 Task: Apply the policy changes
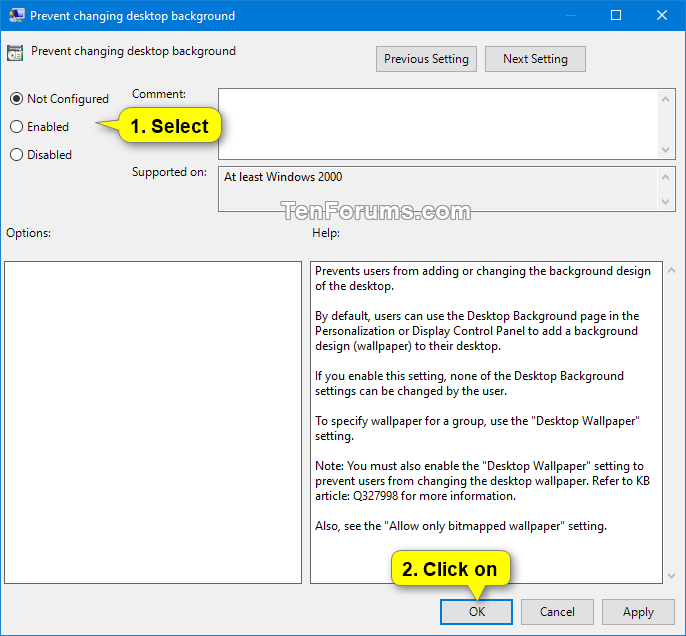(638, 612)
